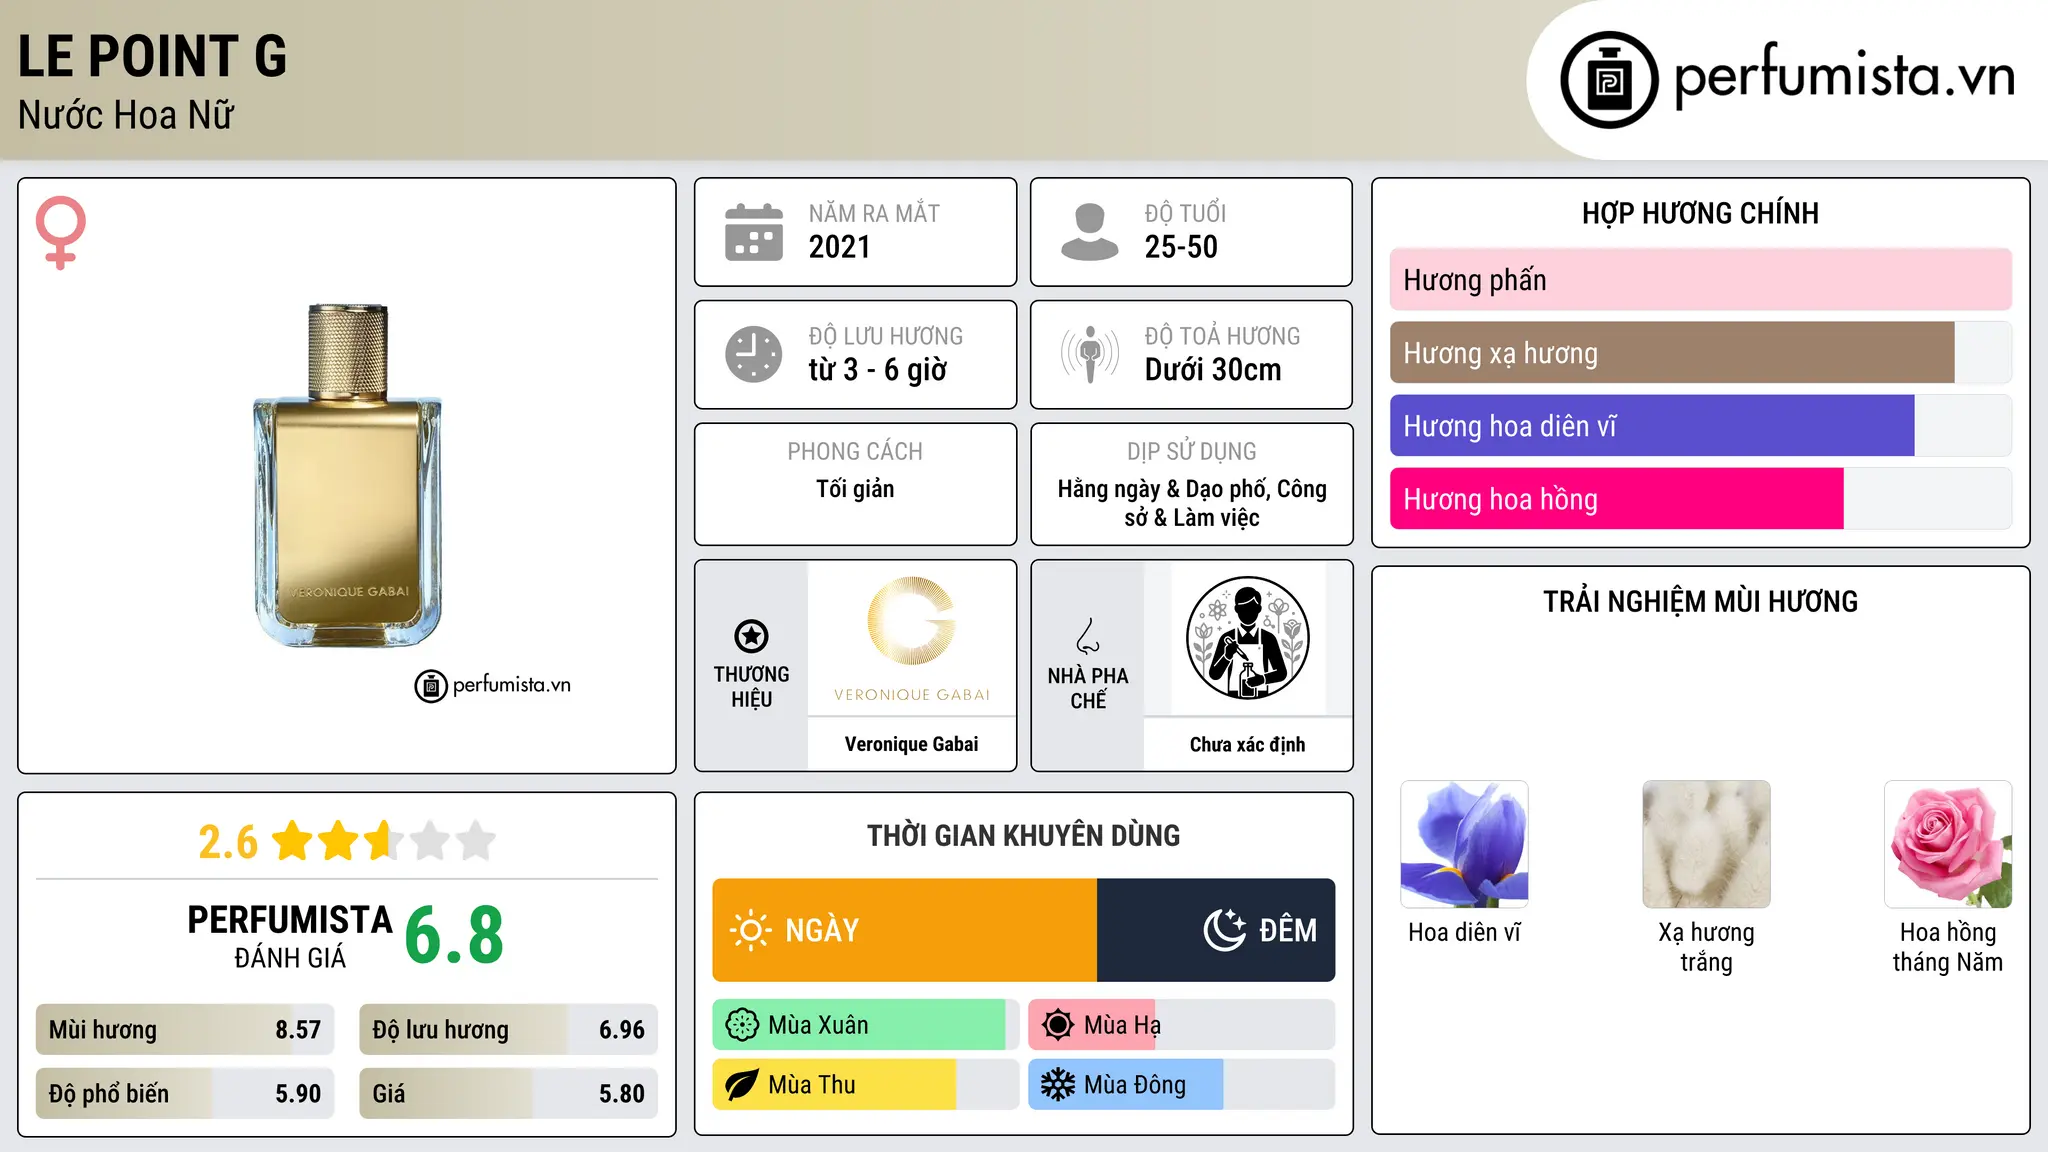Select the Ngày daytime segment
2048x1152 pixels.
pos(904,930)
